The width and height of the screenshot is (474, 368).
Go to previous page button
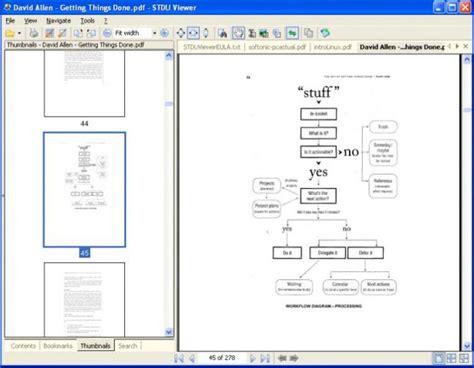(192, 358)
